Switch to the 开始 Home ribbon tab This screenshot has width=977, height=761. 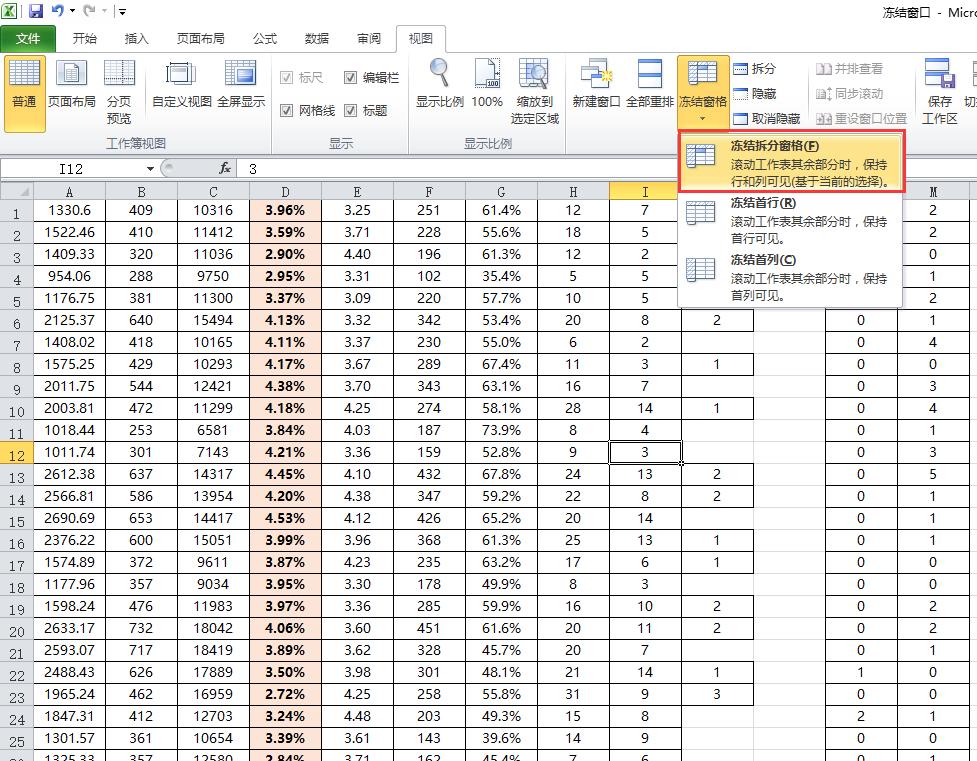pyautogui.click(x=84, y=38)
